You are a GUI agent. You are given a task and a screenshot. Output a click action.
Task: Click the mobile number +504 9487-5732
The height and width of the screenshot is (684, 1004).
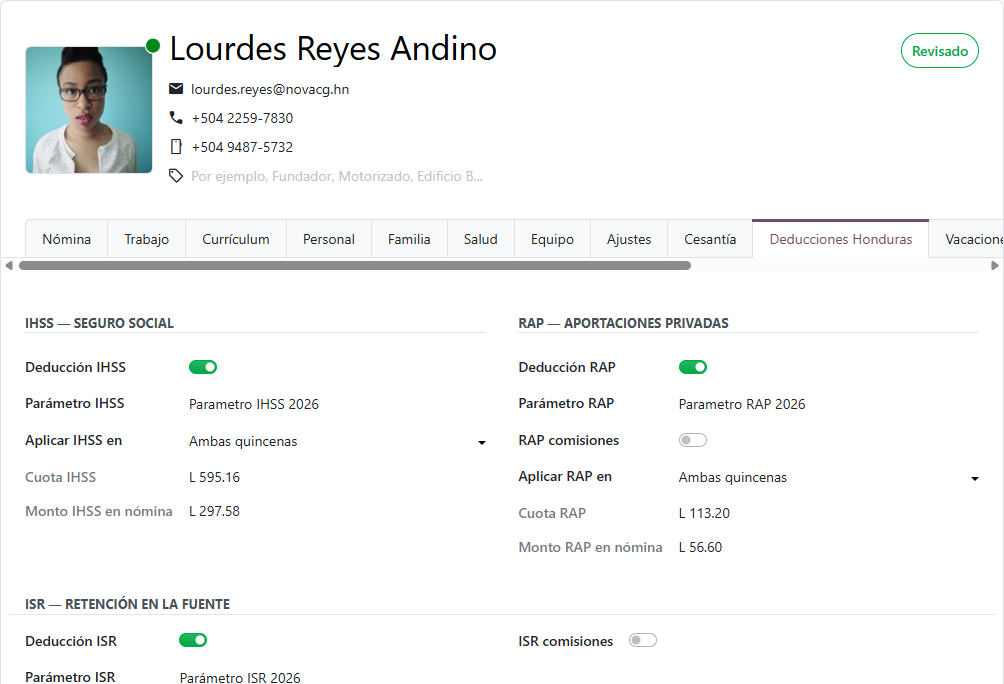(x=242, y=147)
